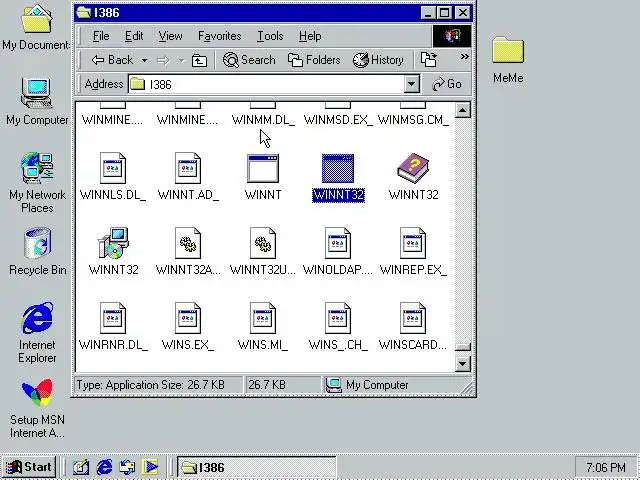Click the scrollbar down arrow
This screenshot has height=480, width=640.
click(462, 363)
